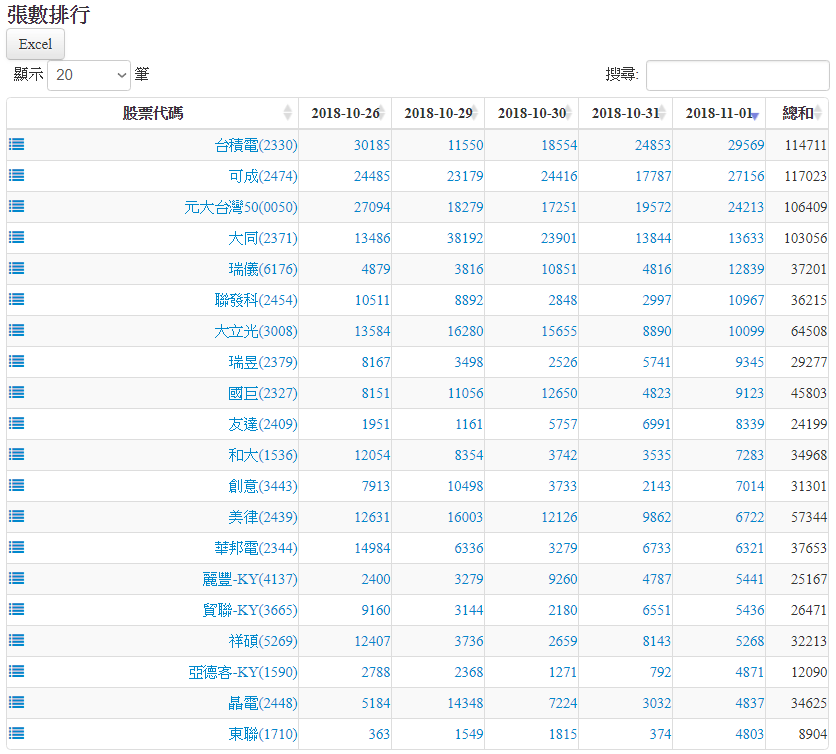
Task: Sort by the 2018-10-26 column header
Action: click(344, 113)
